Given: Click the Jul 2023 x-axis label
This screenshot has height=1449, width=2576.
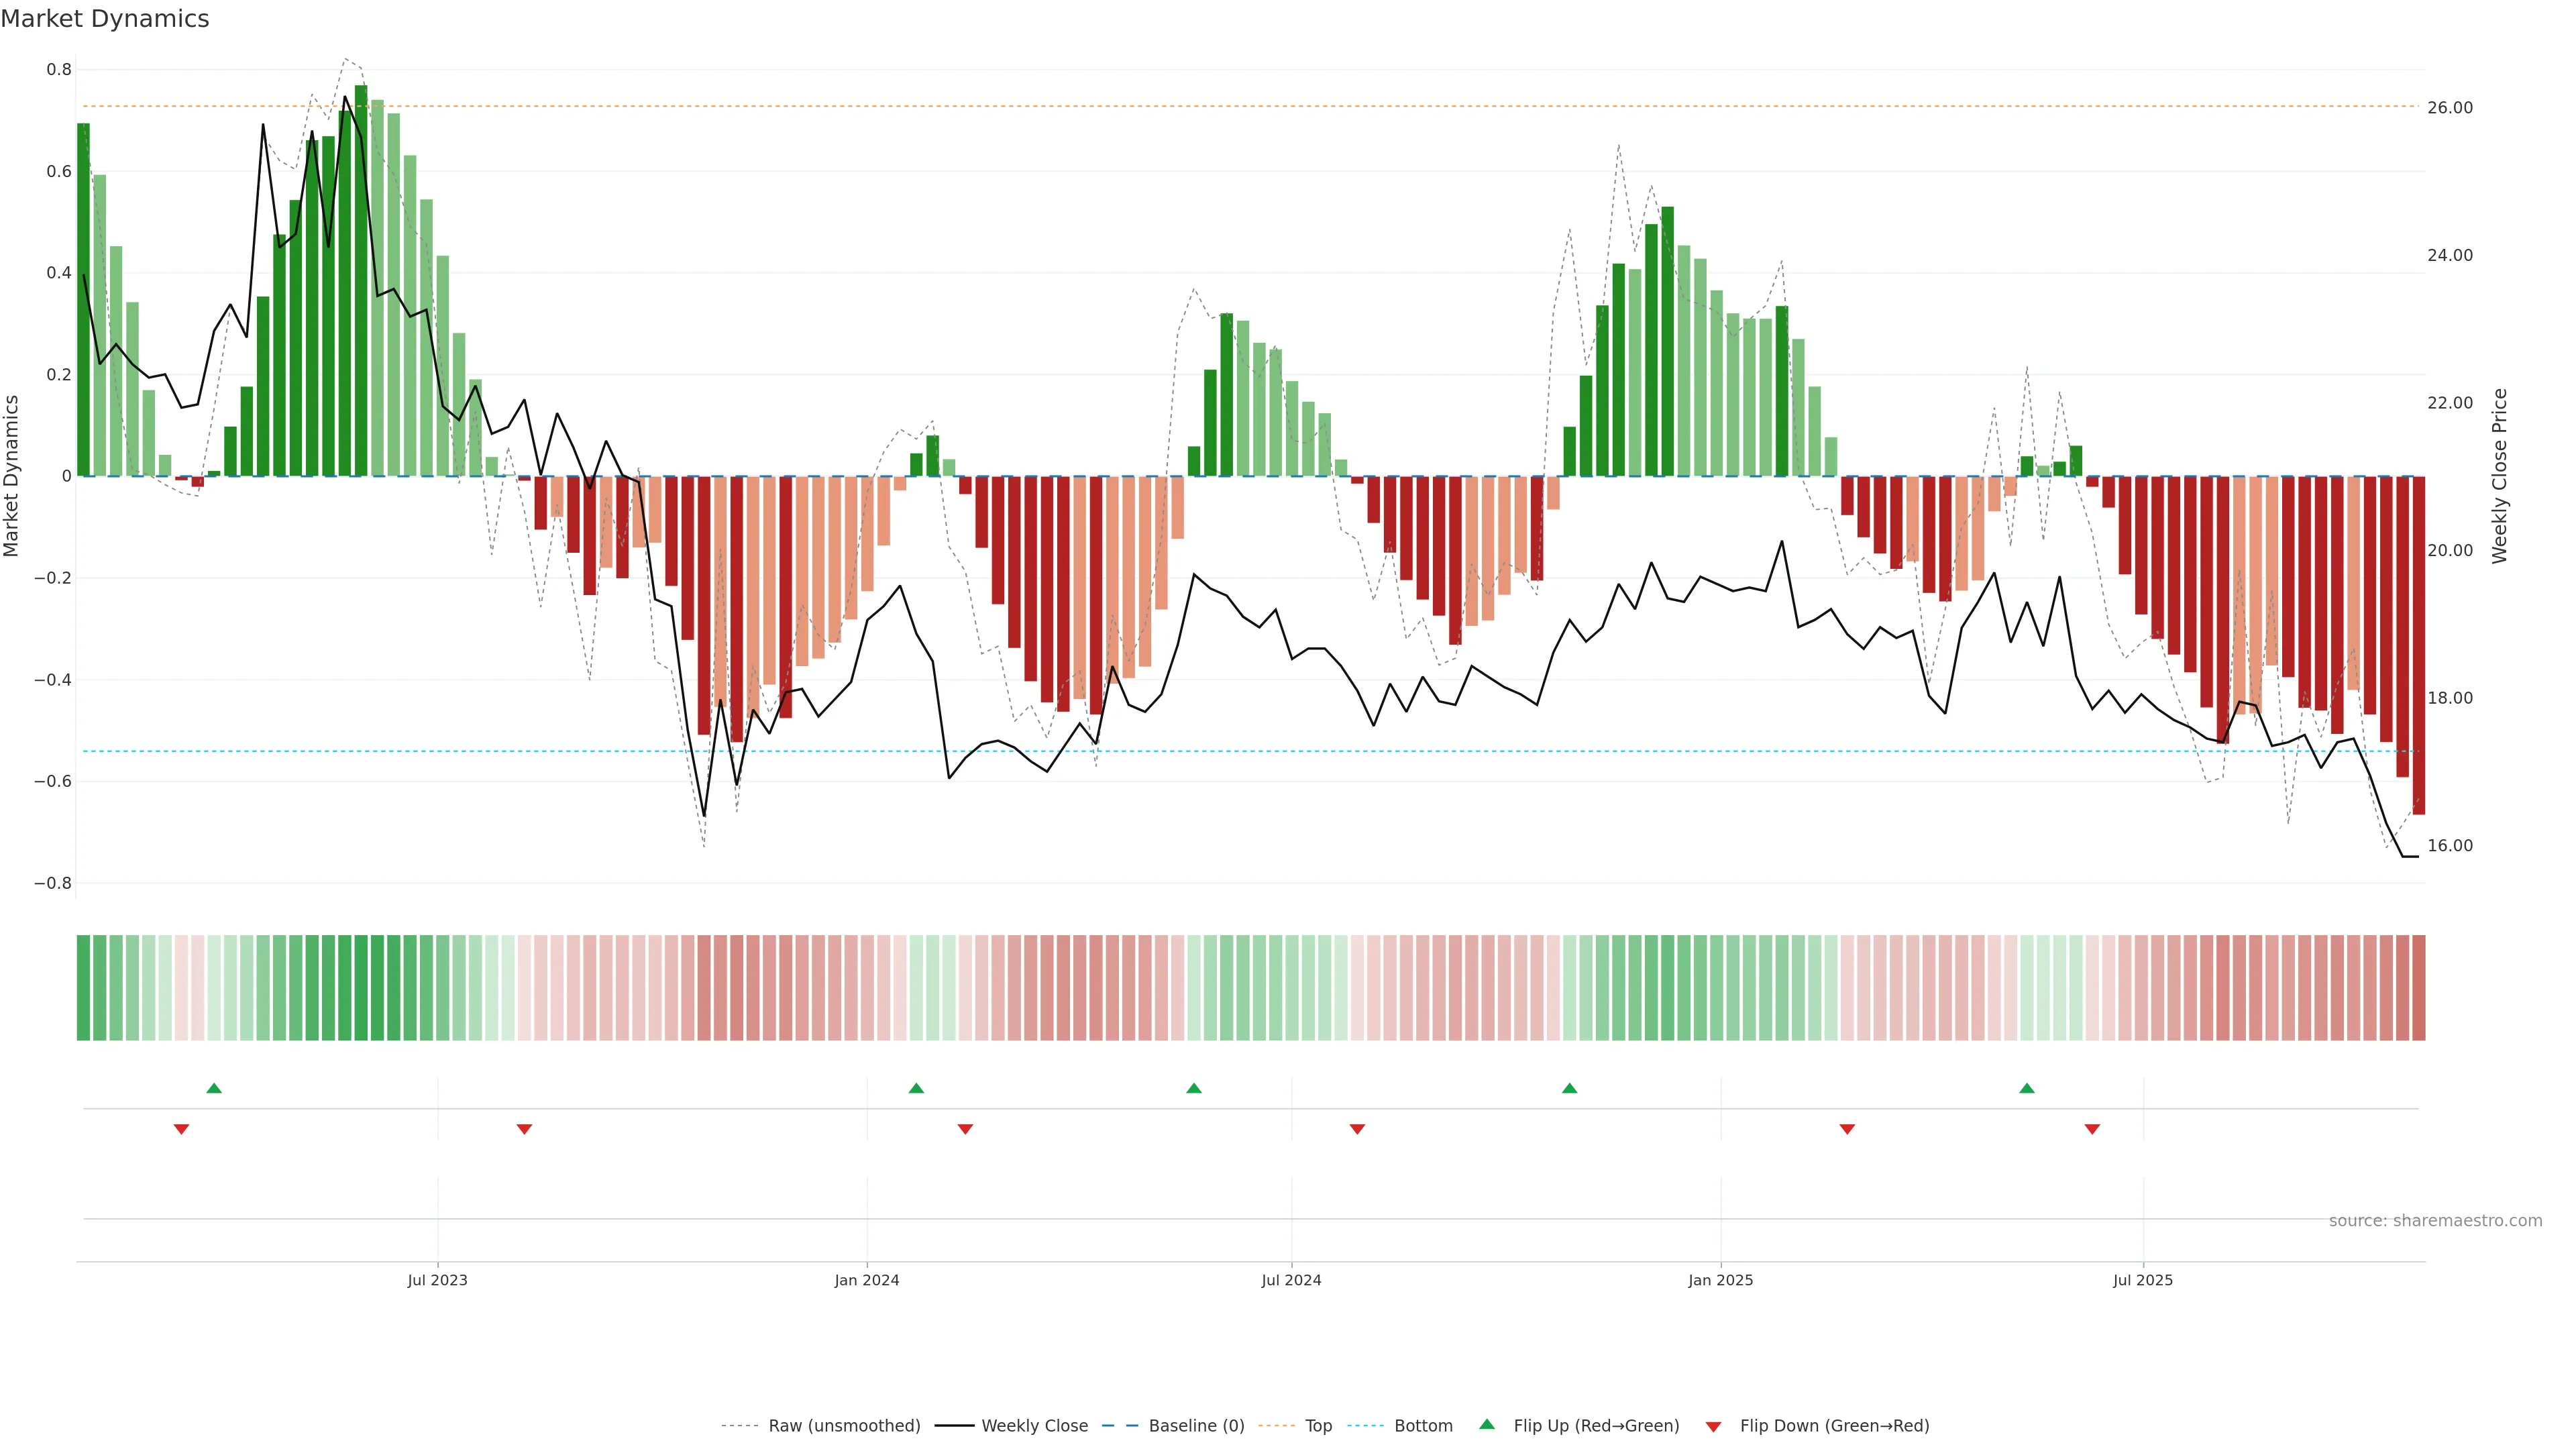Looking at the screenshot, I should click(x=437, y=1280).
